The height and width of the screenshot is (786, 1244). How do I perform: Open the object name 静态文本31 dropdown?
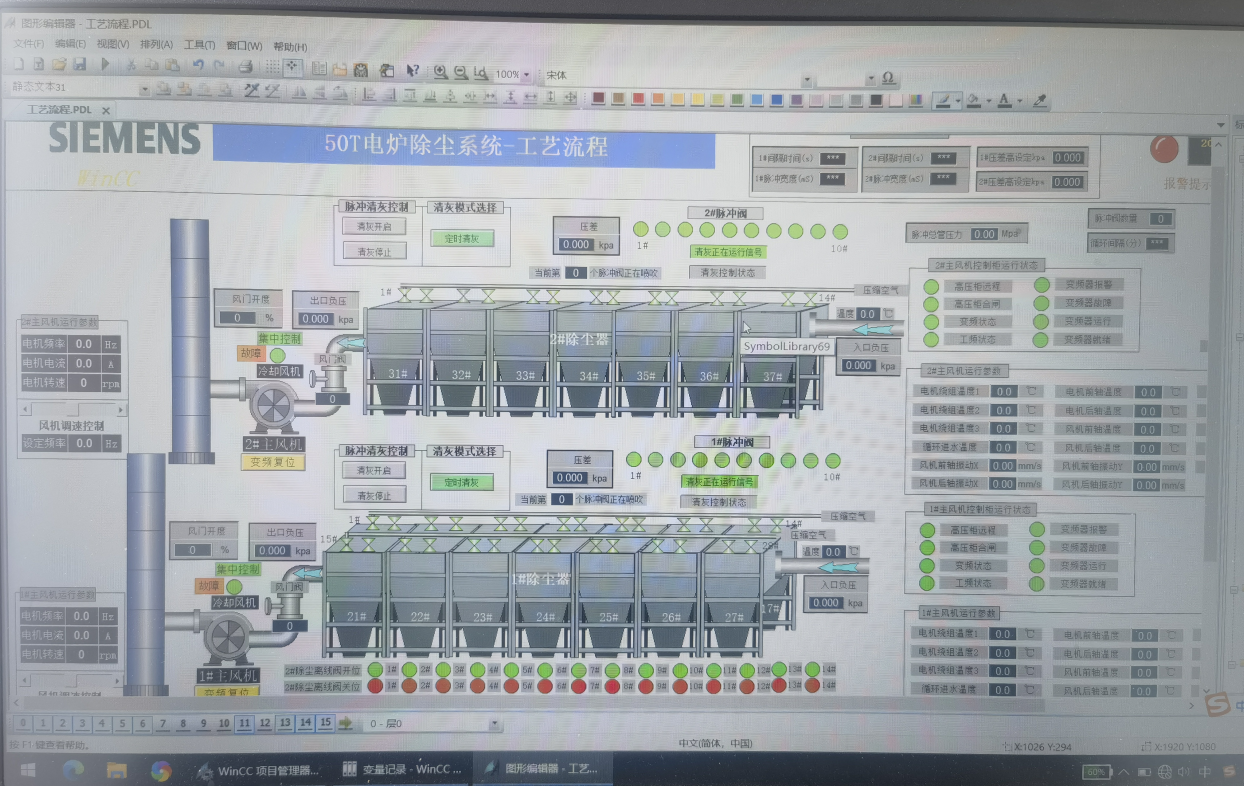point(144,89)
